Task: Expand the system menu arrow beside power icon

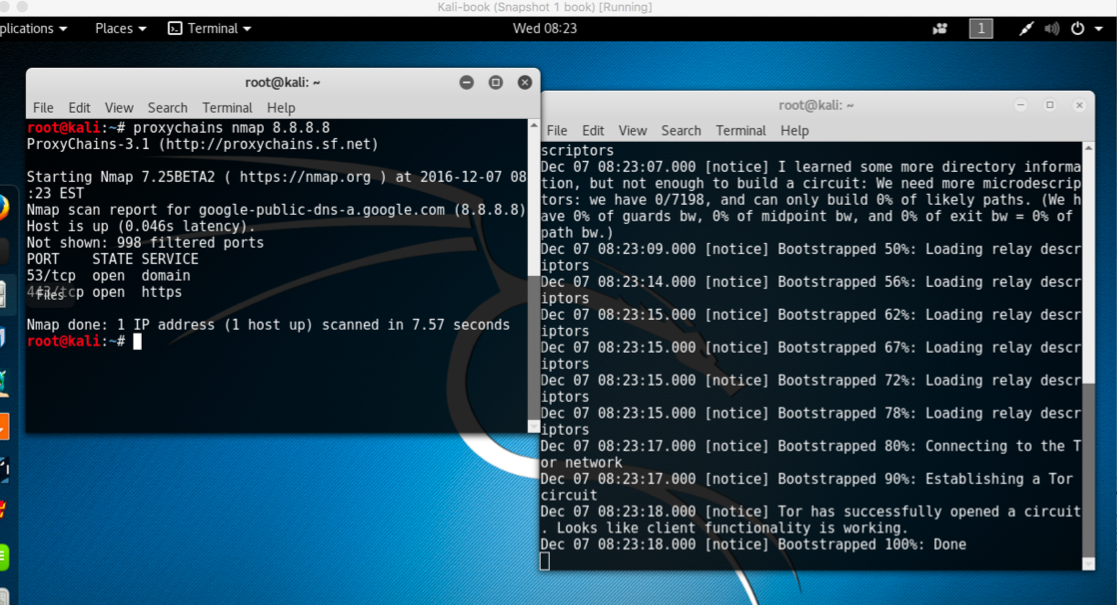Action: click(1098, 29)
